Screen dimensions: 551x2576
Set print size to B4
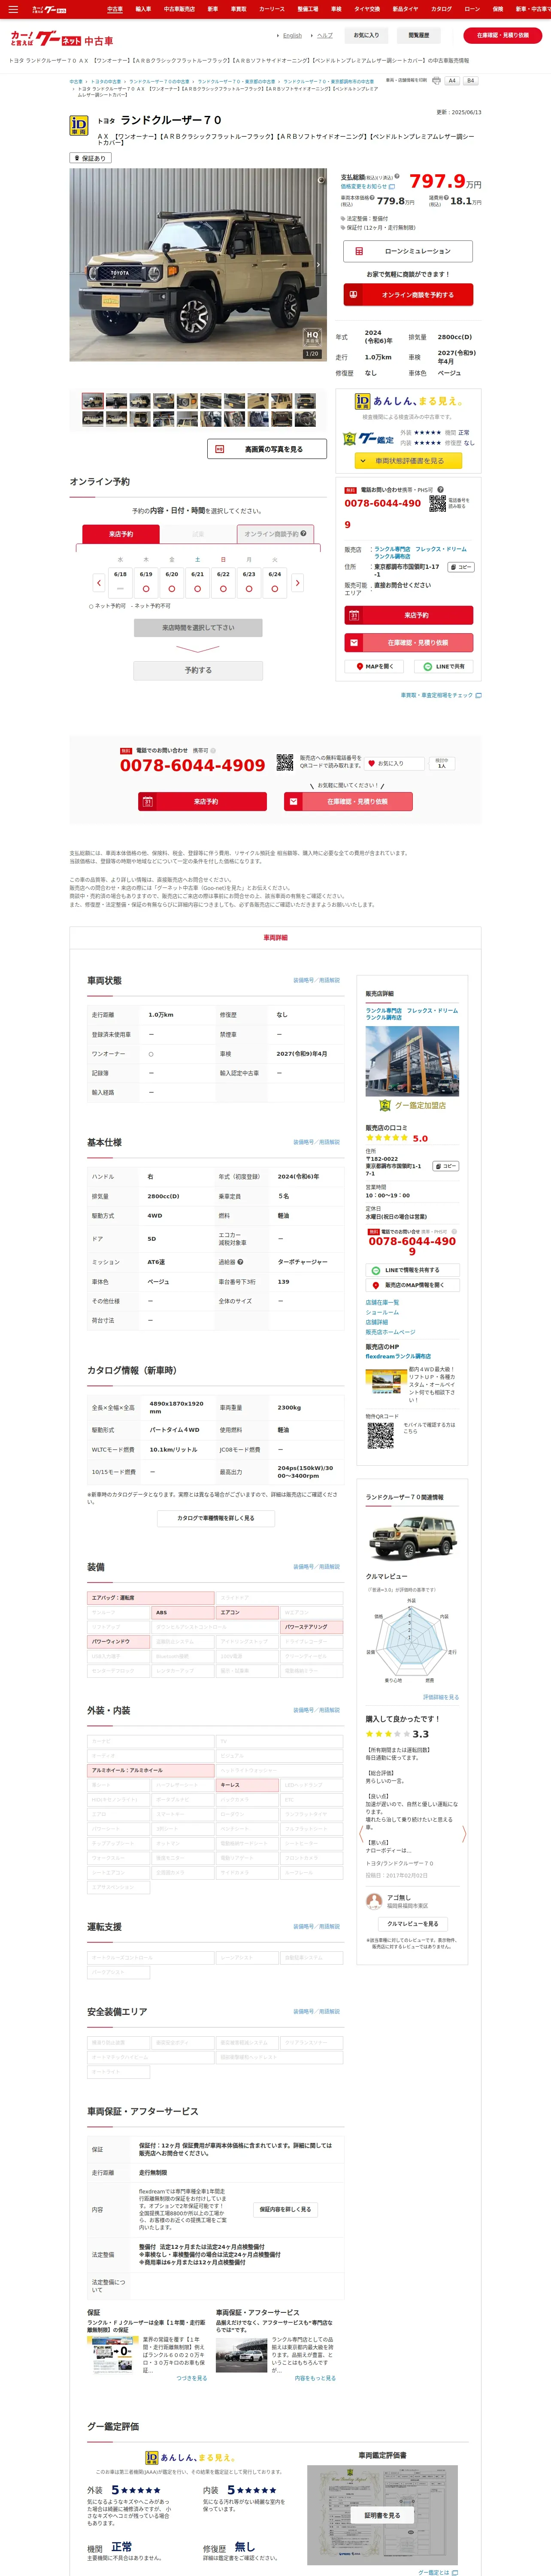click(x=470, y=81)
